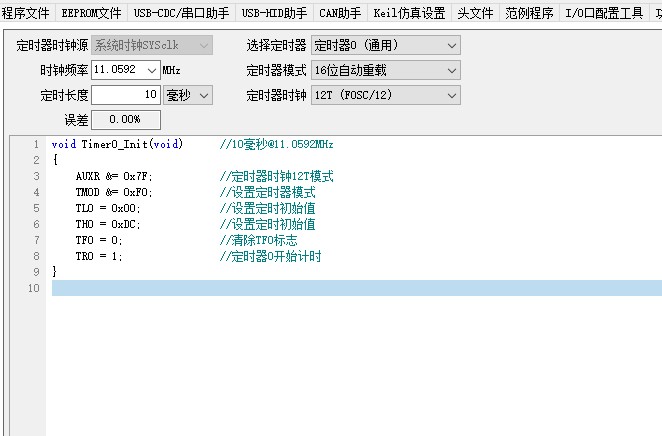The width and height of the screenshot is (662, 436).
Task: Click the 定时长度 input field
Action: (126, 95)
